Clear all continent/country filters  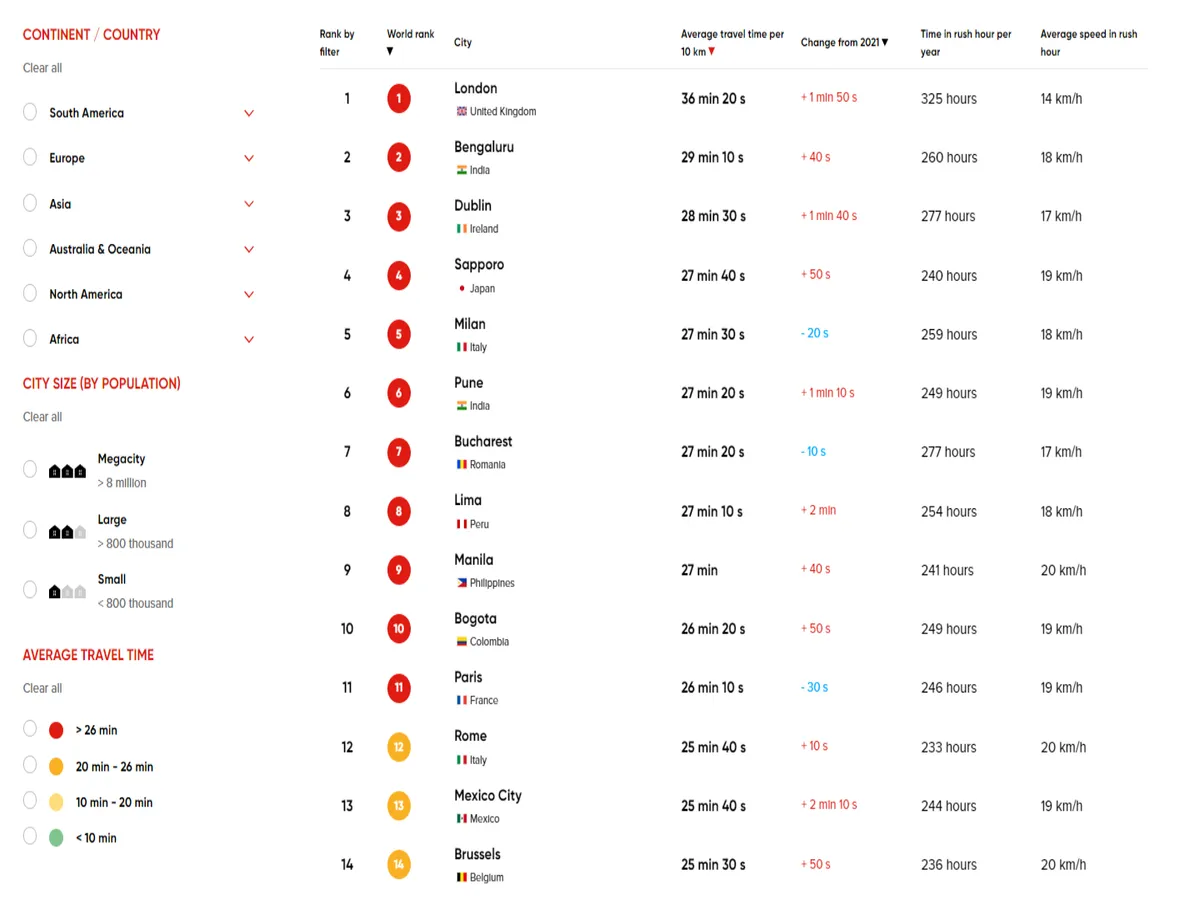[42, 68]
